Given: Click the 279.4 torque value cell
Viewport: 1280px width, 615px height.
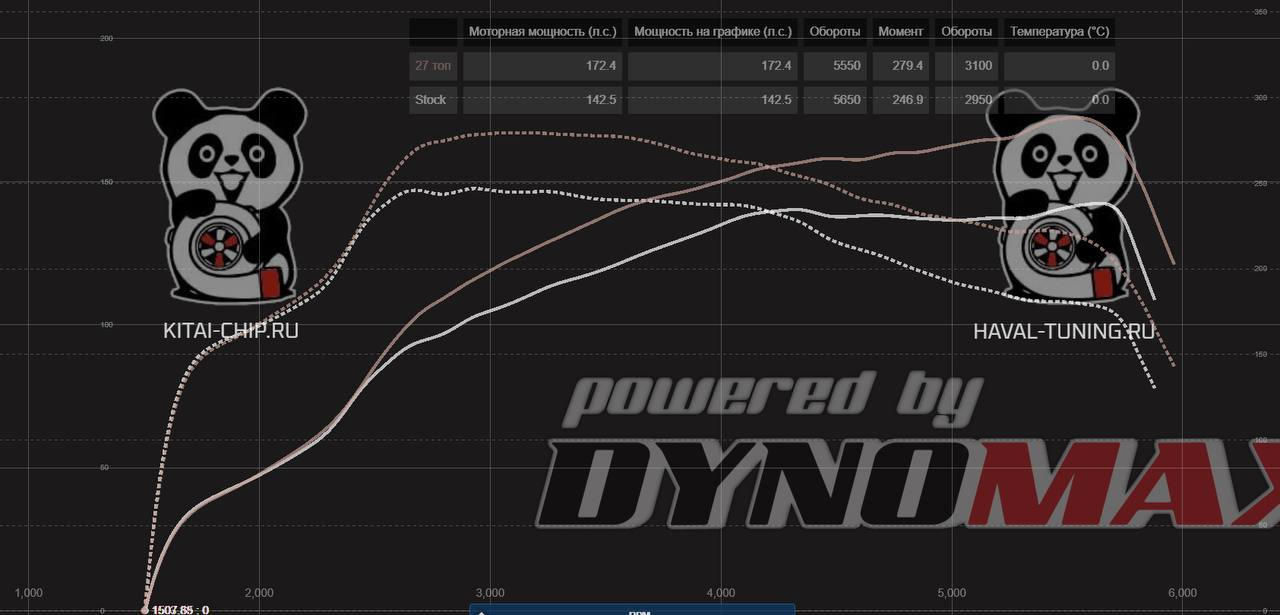Looking at the screenshot, I should point(900,66).
